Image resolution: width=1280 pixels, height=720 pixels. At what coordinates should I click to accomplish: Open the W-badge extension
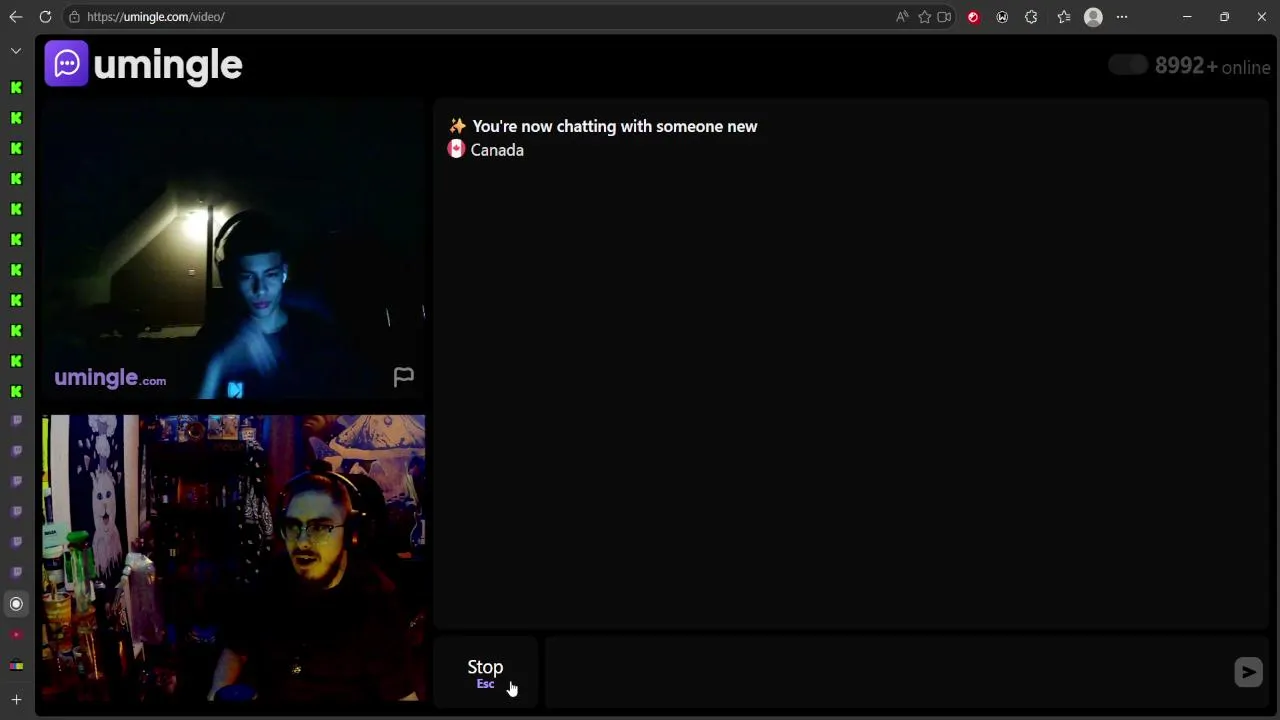[x=1002, y=17]
